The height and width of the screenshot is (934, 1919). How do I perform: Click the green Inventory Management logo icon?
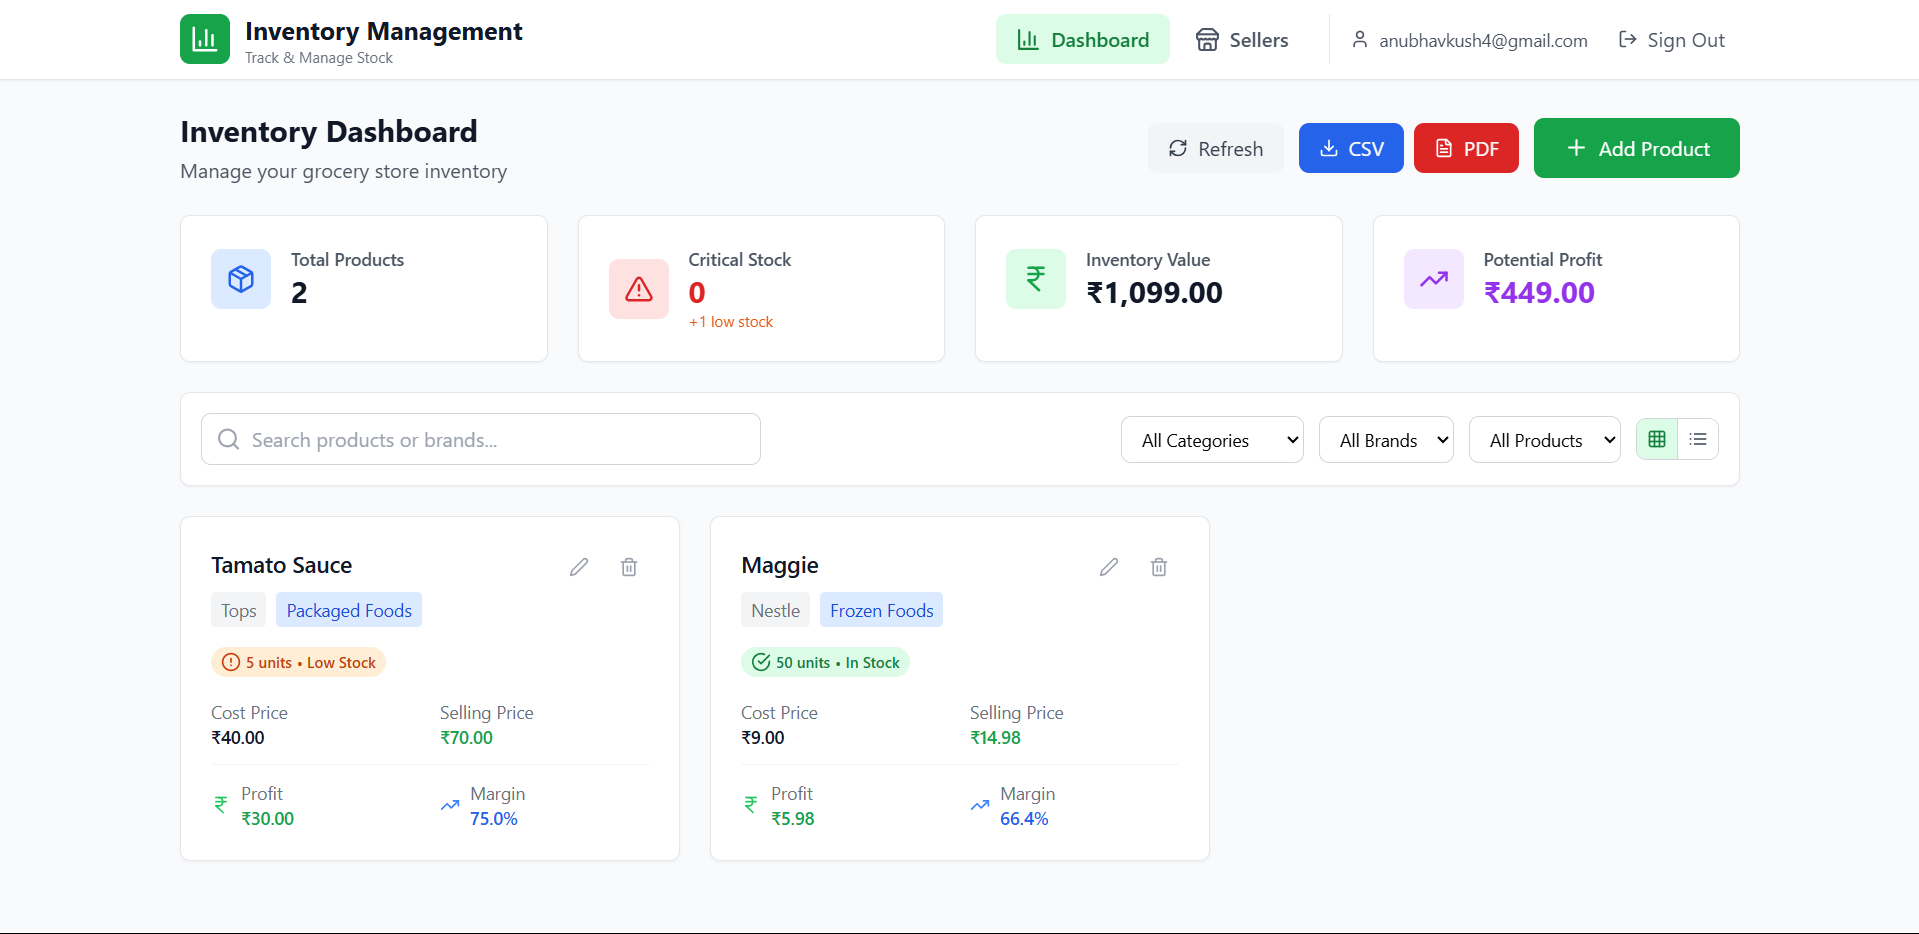click(205, 39)
